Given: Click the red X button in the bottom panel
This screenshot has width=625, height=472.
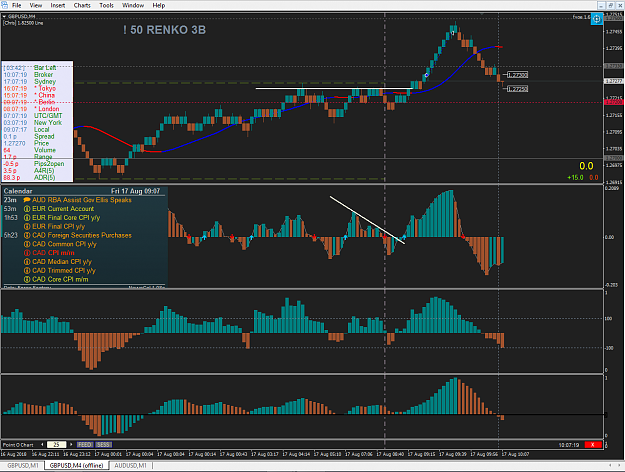Looking at the screenshot, I should [x=592, y=444].
